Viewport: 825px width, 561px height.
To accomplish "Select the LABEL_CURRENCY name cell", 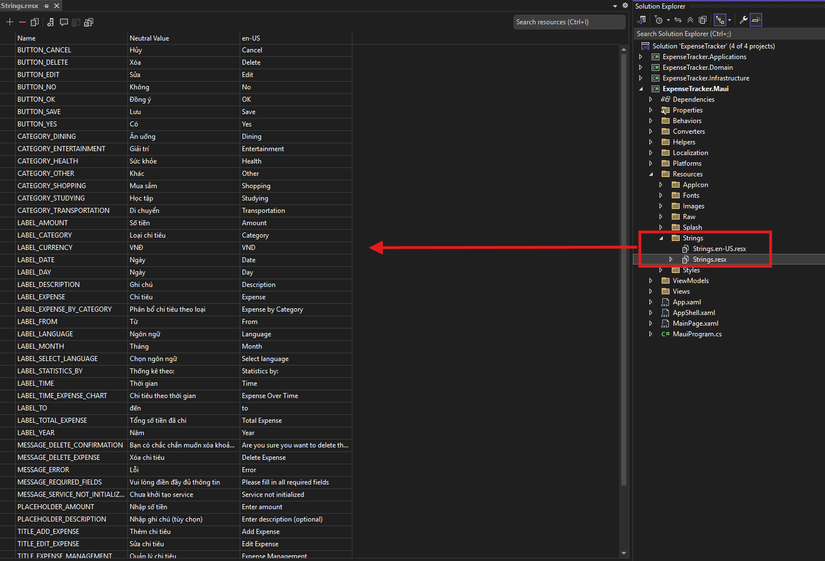I will [x=72, y=247].
